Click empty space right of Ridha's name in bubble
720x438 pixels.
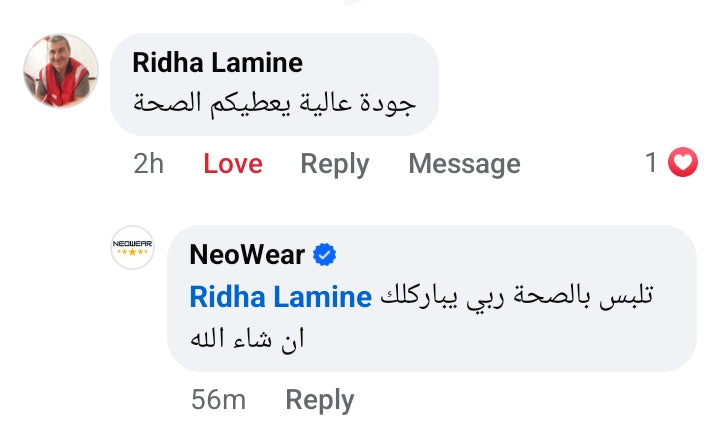[x=370, y=64]
